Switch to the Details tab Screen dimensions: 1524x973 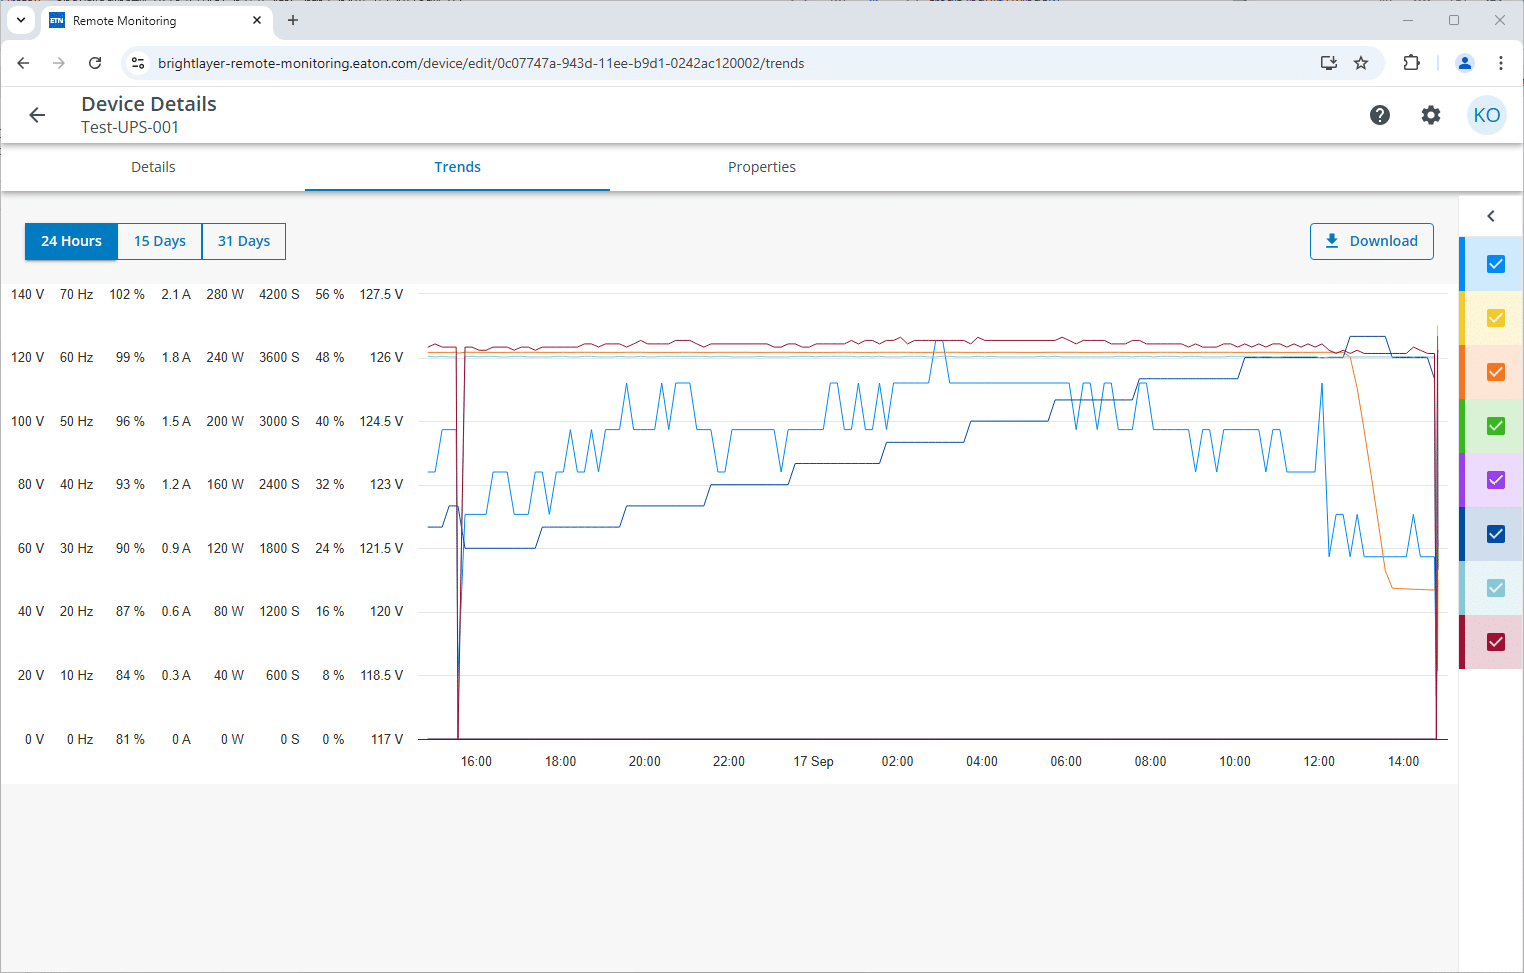coord(153,167)
